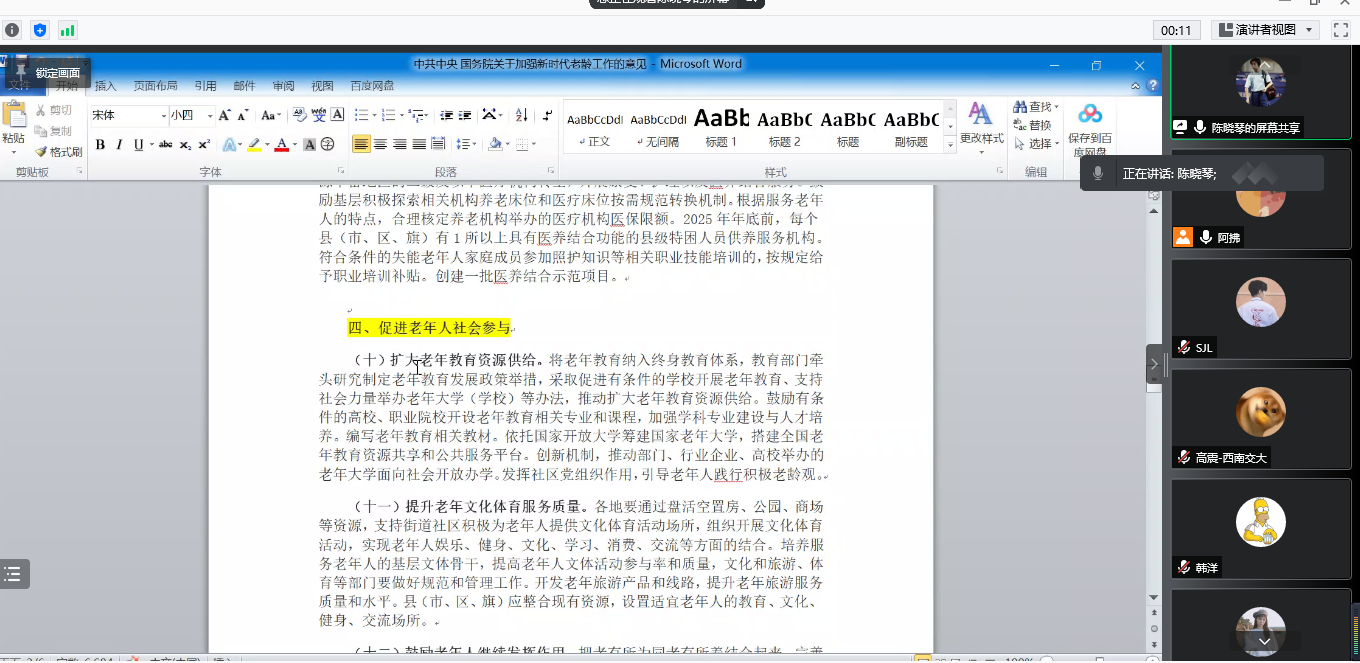Viewport: 1360px width, 663px height.
Task: Click the Format Painter (格式刷) tool
Action: (x=58, y=152)
